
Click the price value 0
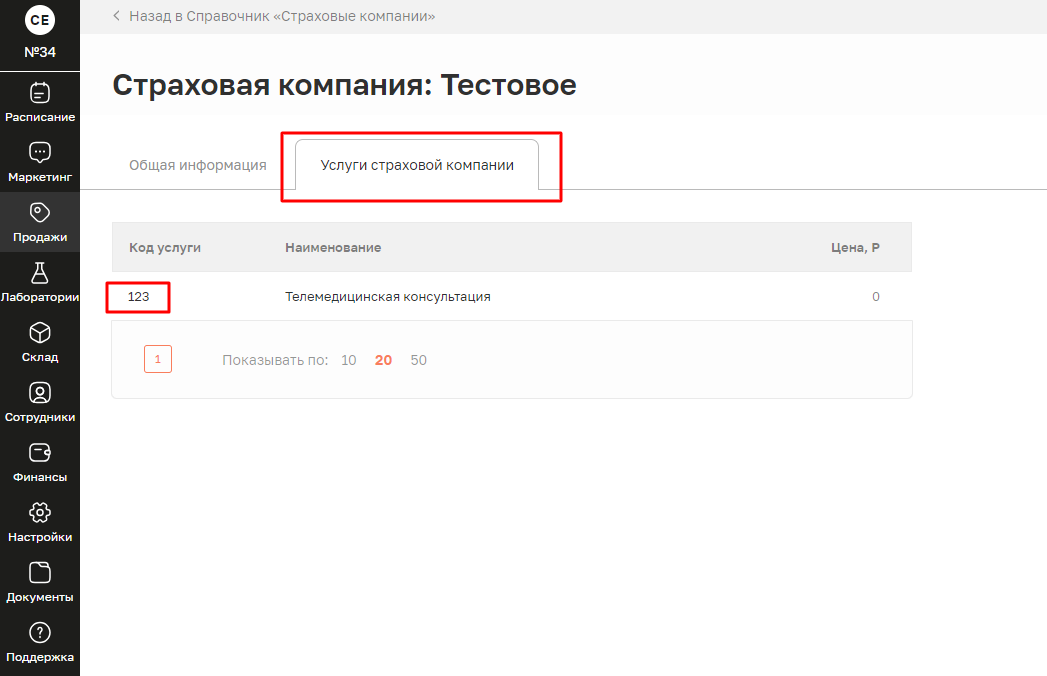[x=875, y=297]
